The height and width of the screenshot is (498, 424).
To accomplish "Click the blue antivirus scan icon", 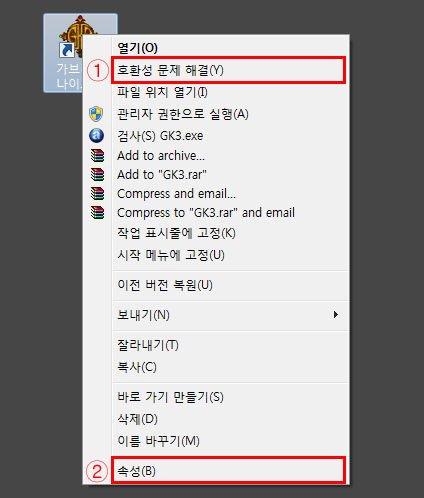I will (x=96, y=136).
